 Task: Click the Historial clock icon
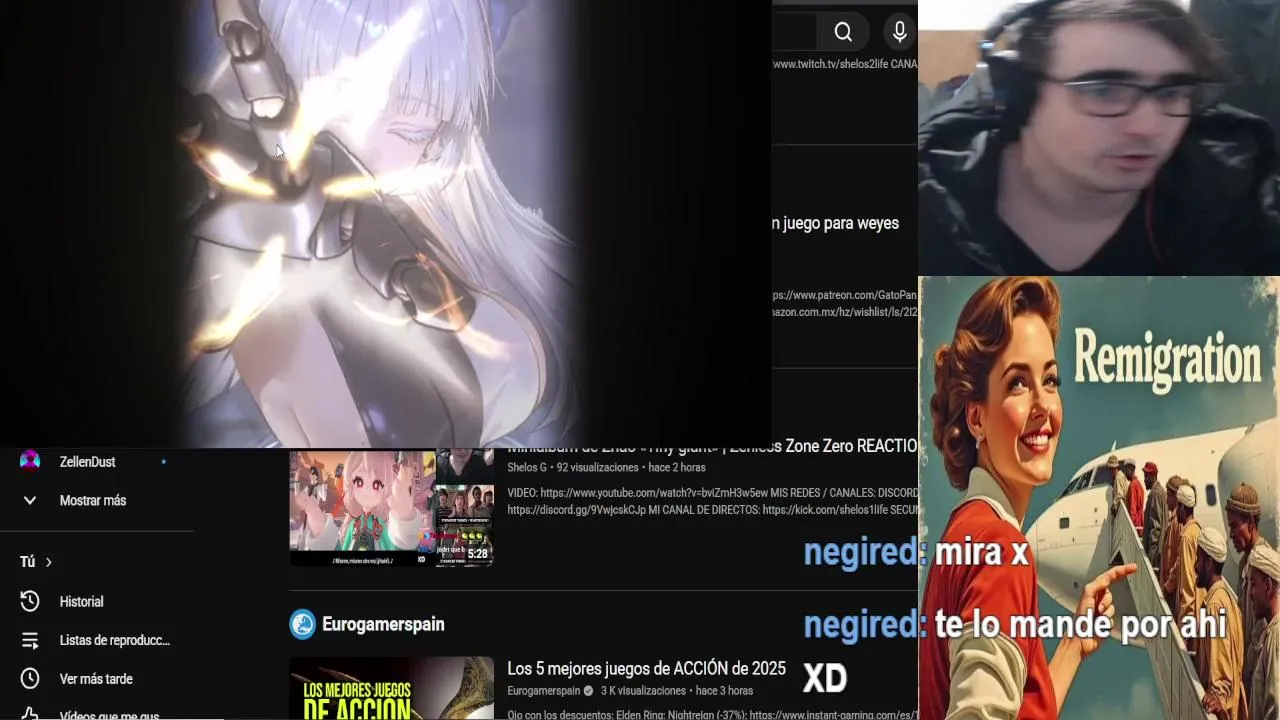30,601
